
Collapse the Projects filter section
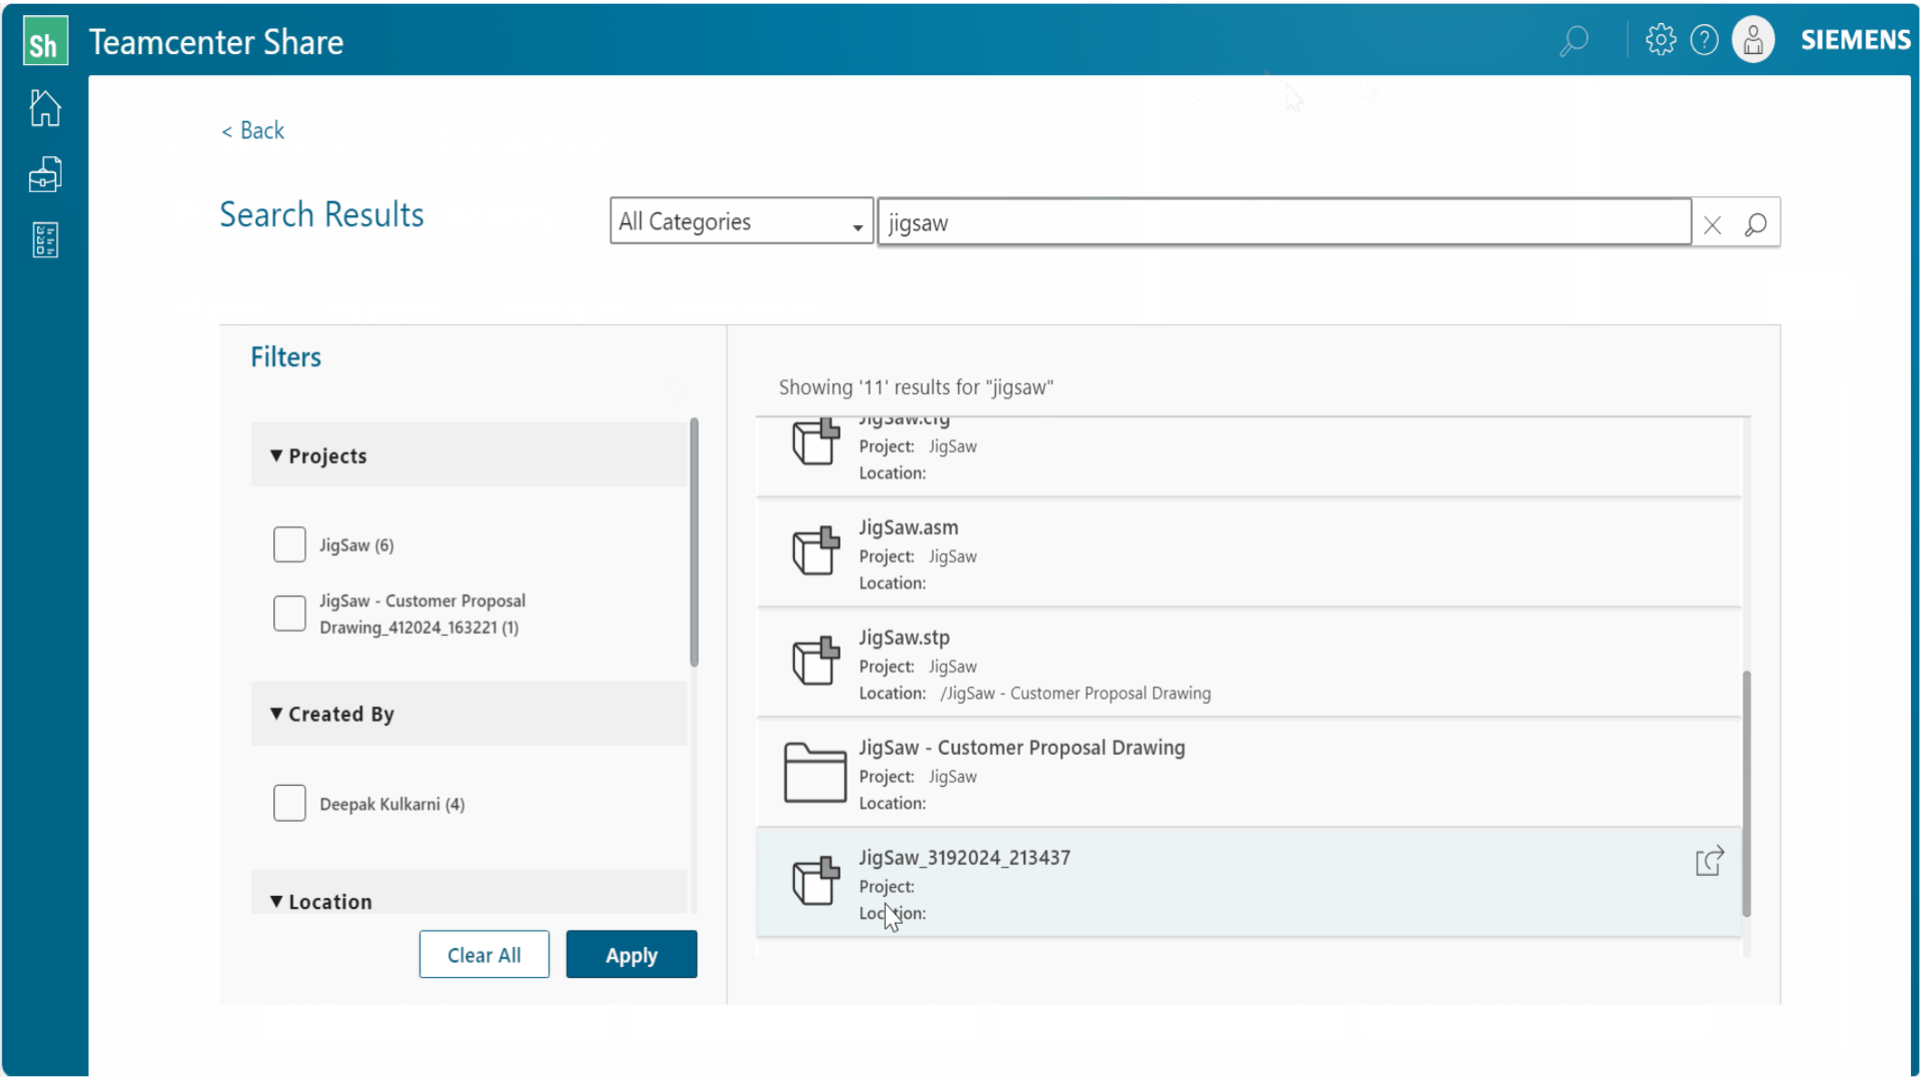click(277, 455)
